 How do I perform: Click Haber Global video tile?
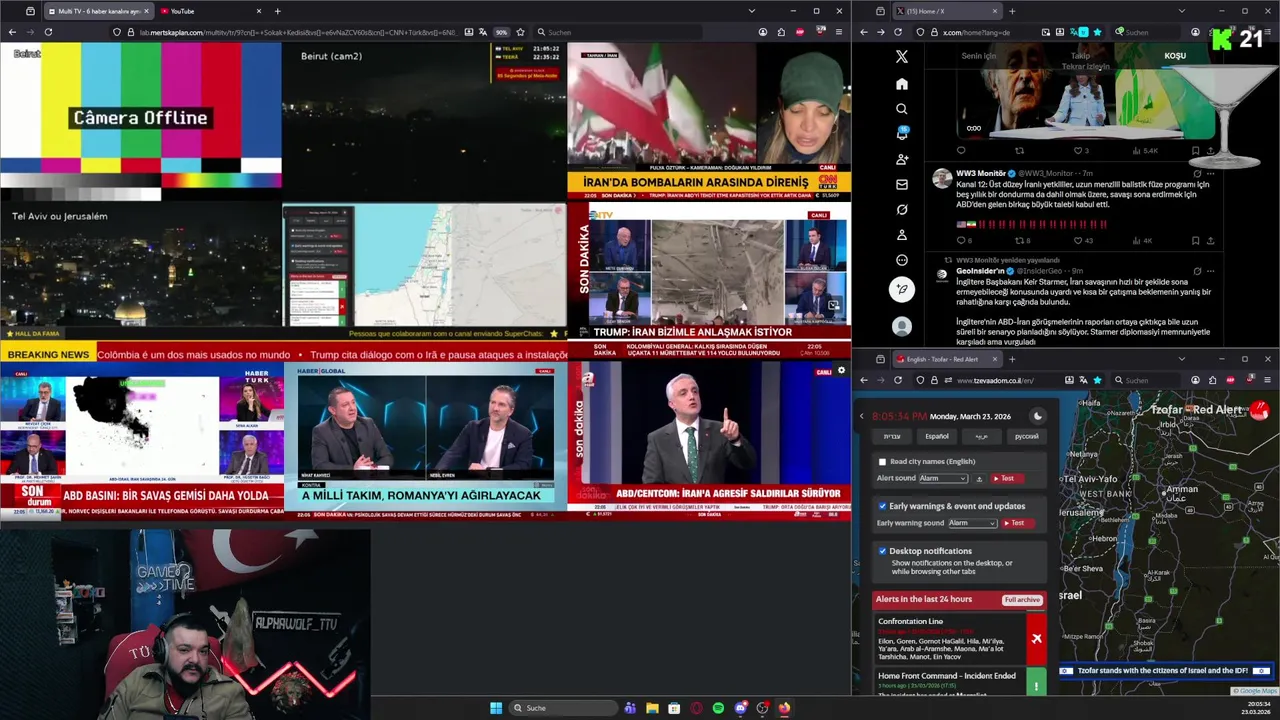pos(425,440)
